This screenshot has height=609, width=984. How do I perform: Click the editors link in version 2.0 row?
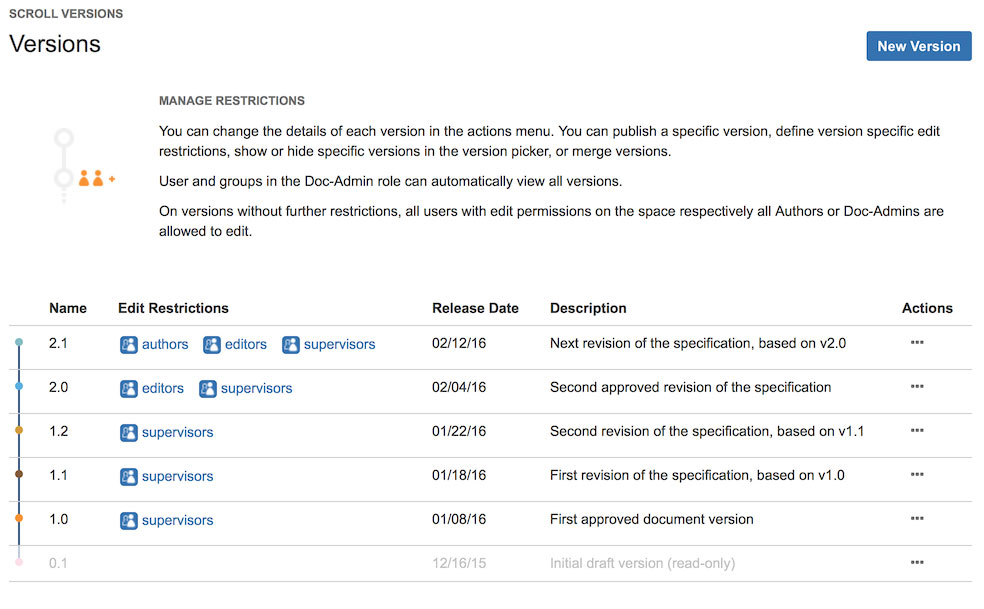[x=163, y=388]
